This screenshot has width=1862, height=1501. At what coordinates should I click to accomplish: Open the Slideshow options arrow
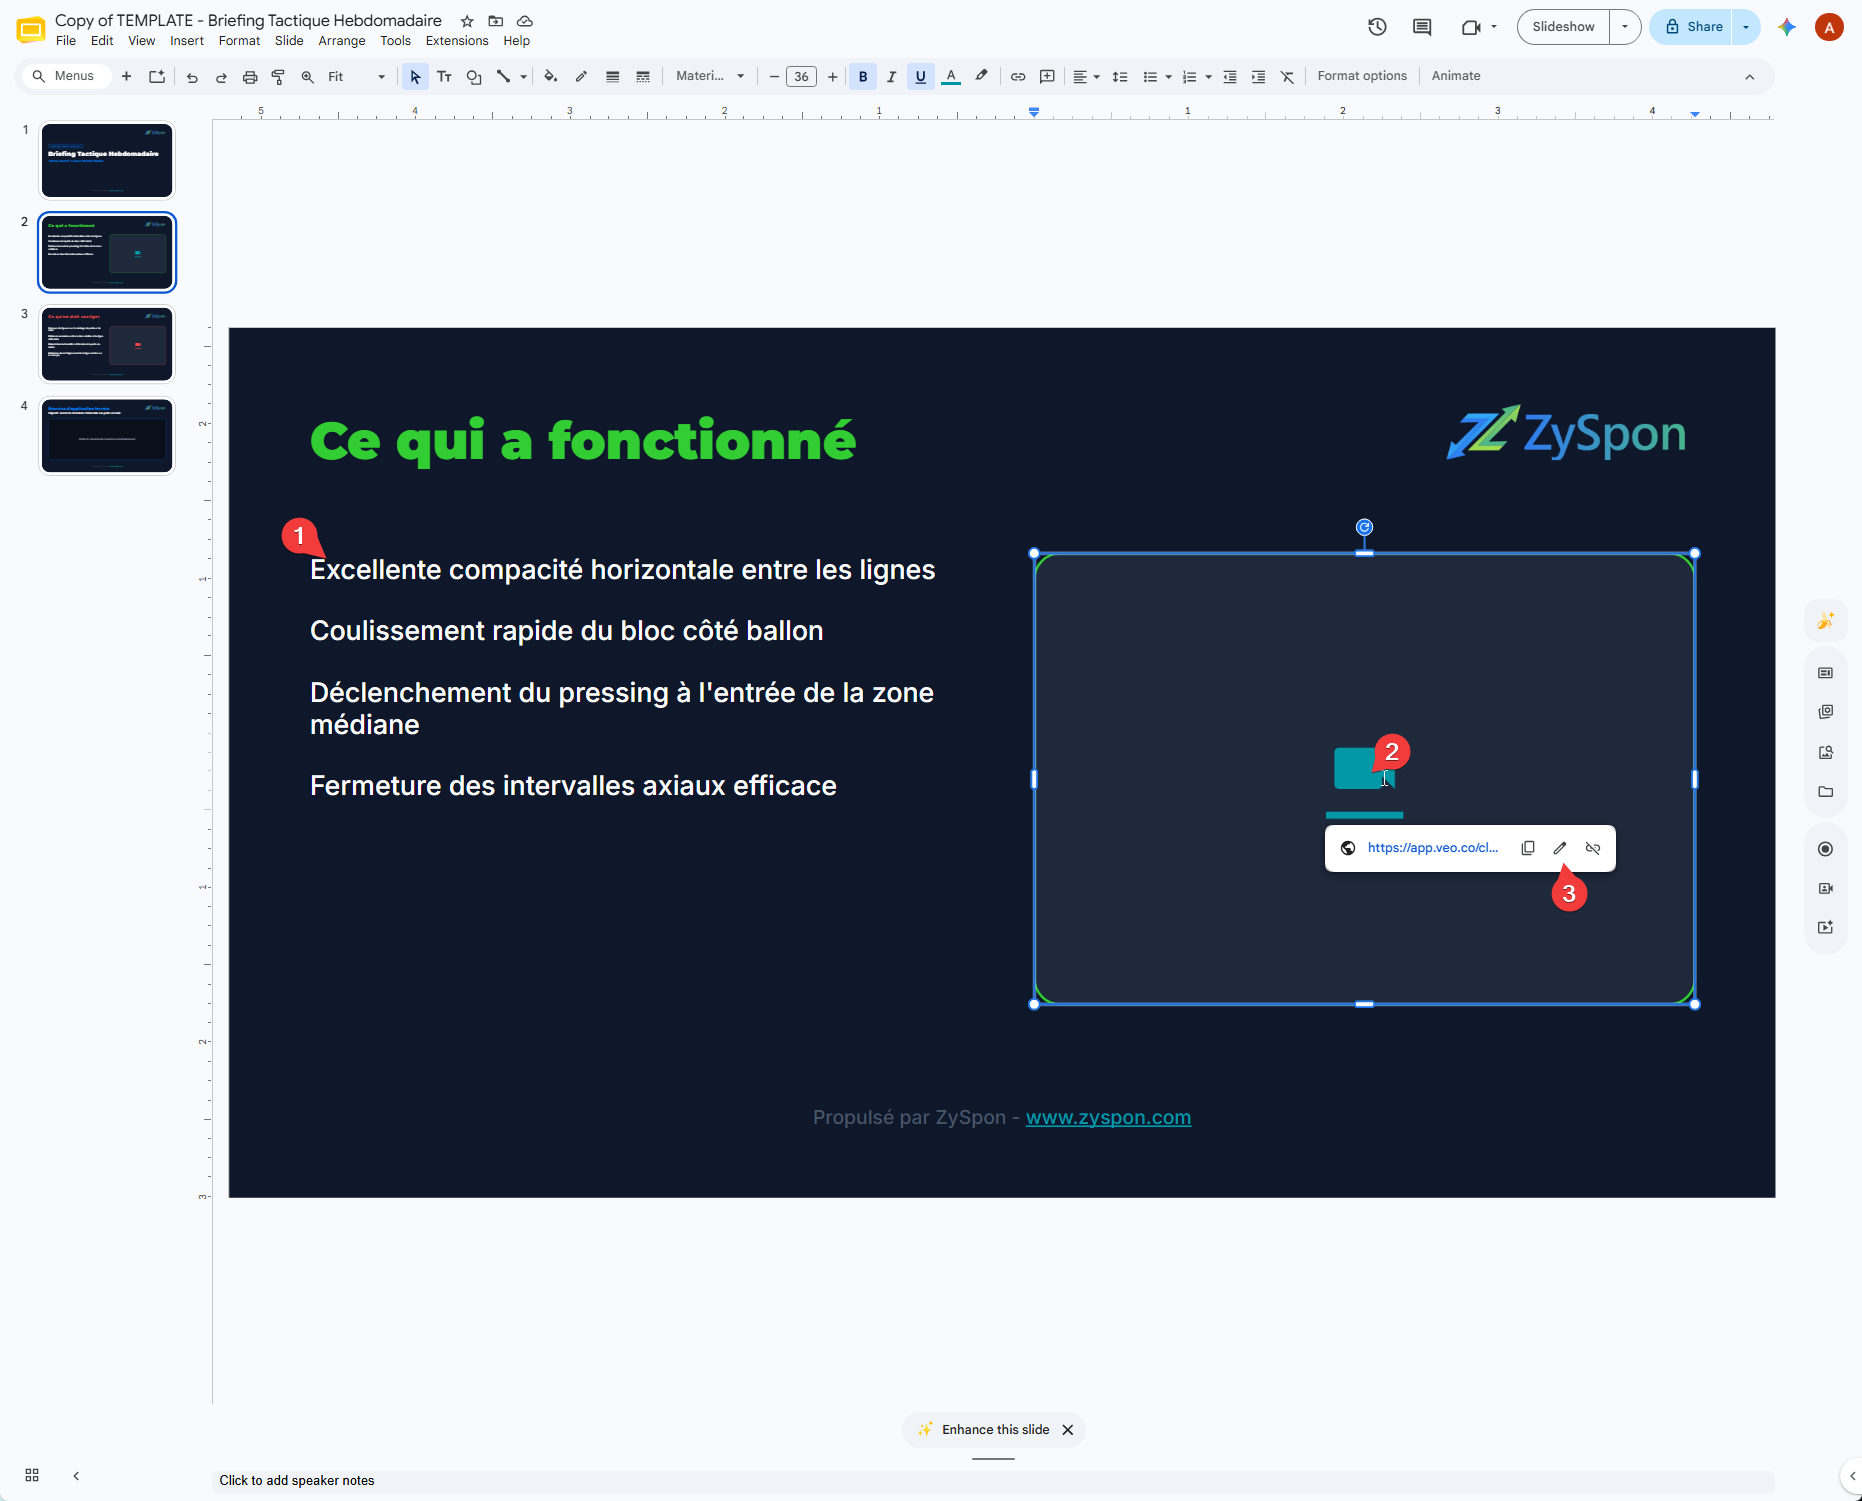click(x=1625, y=27)
